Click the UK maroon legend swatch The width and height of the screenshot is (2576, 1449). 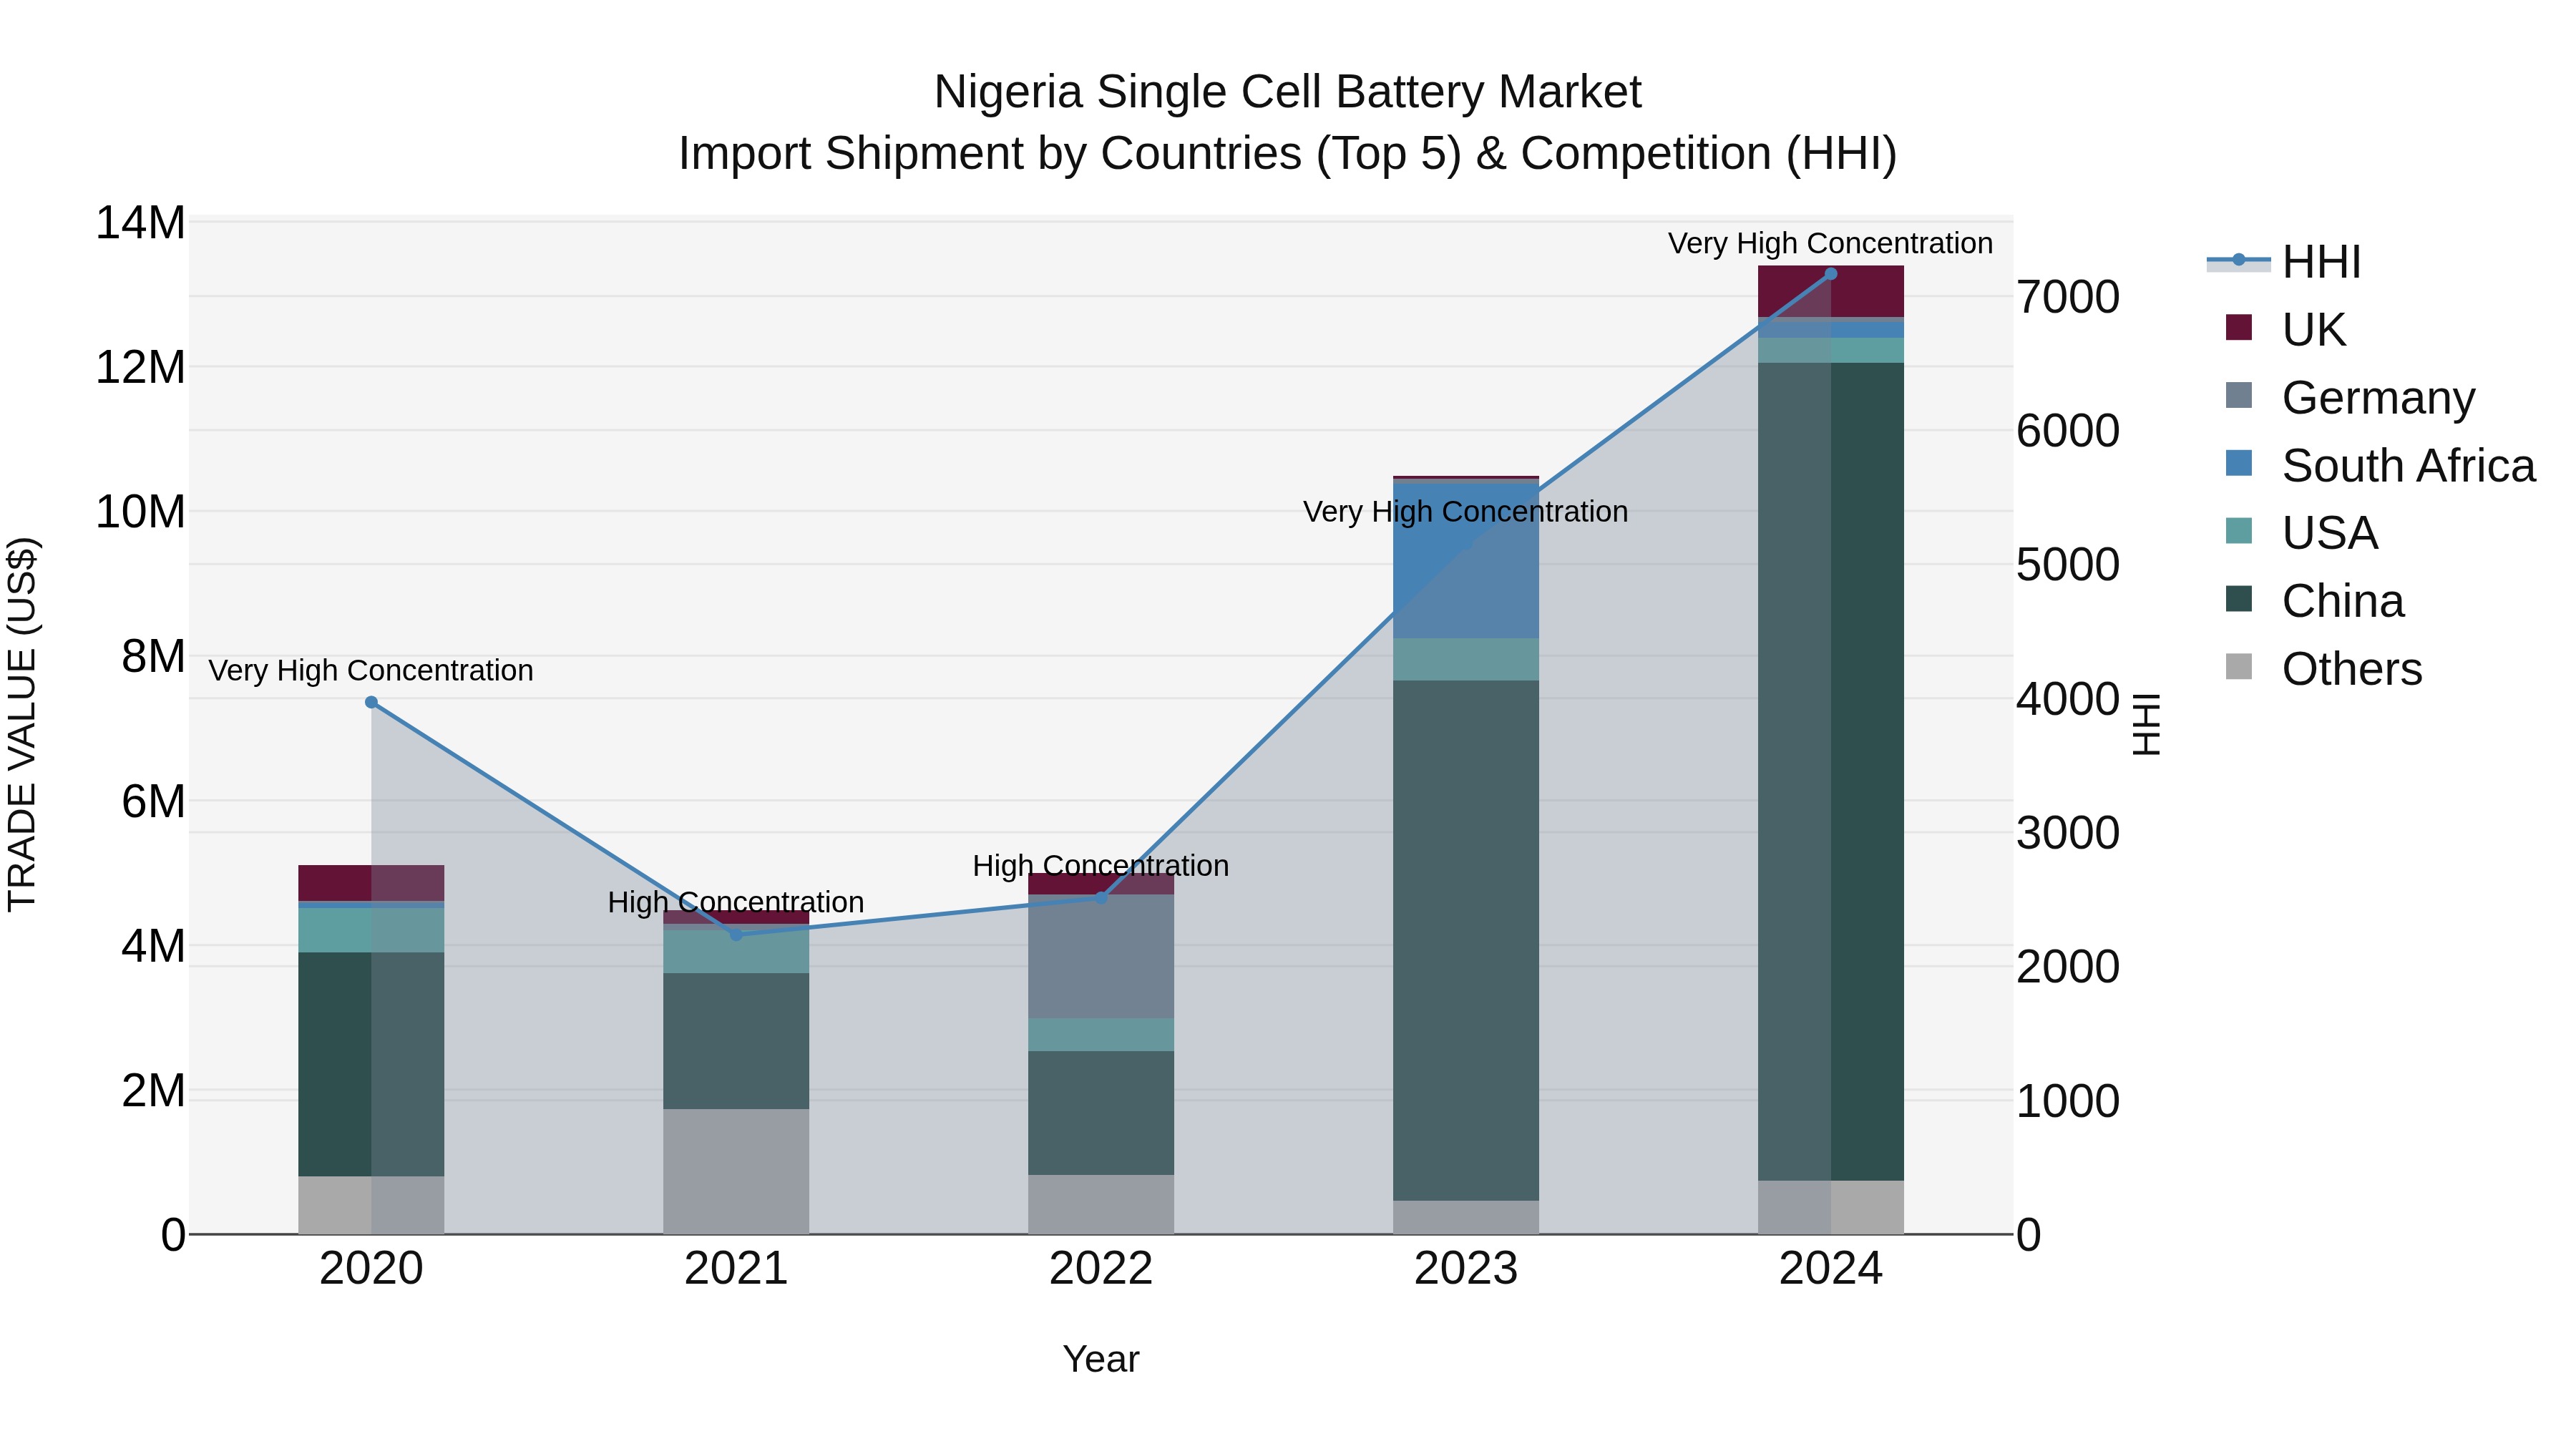click(2239, 327)
